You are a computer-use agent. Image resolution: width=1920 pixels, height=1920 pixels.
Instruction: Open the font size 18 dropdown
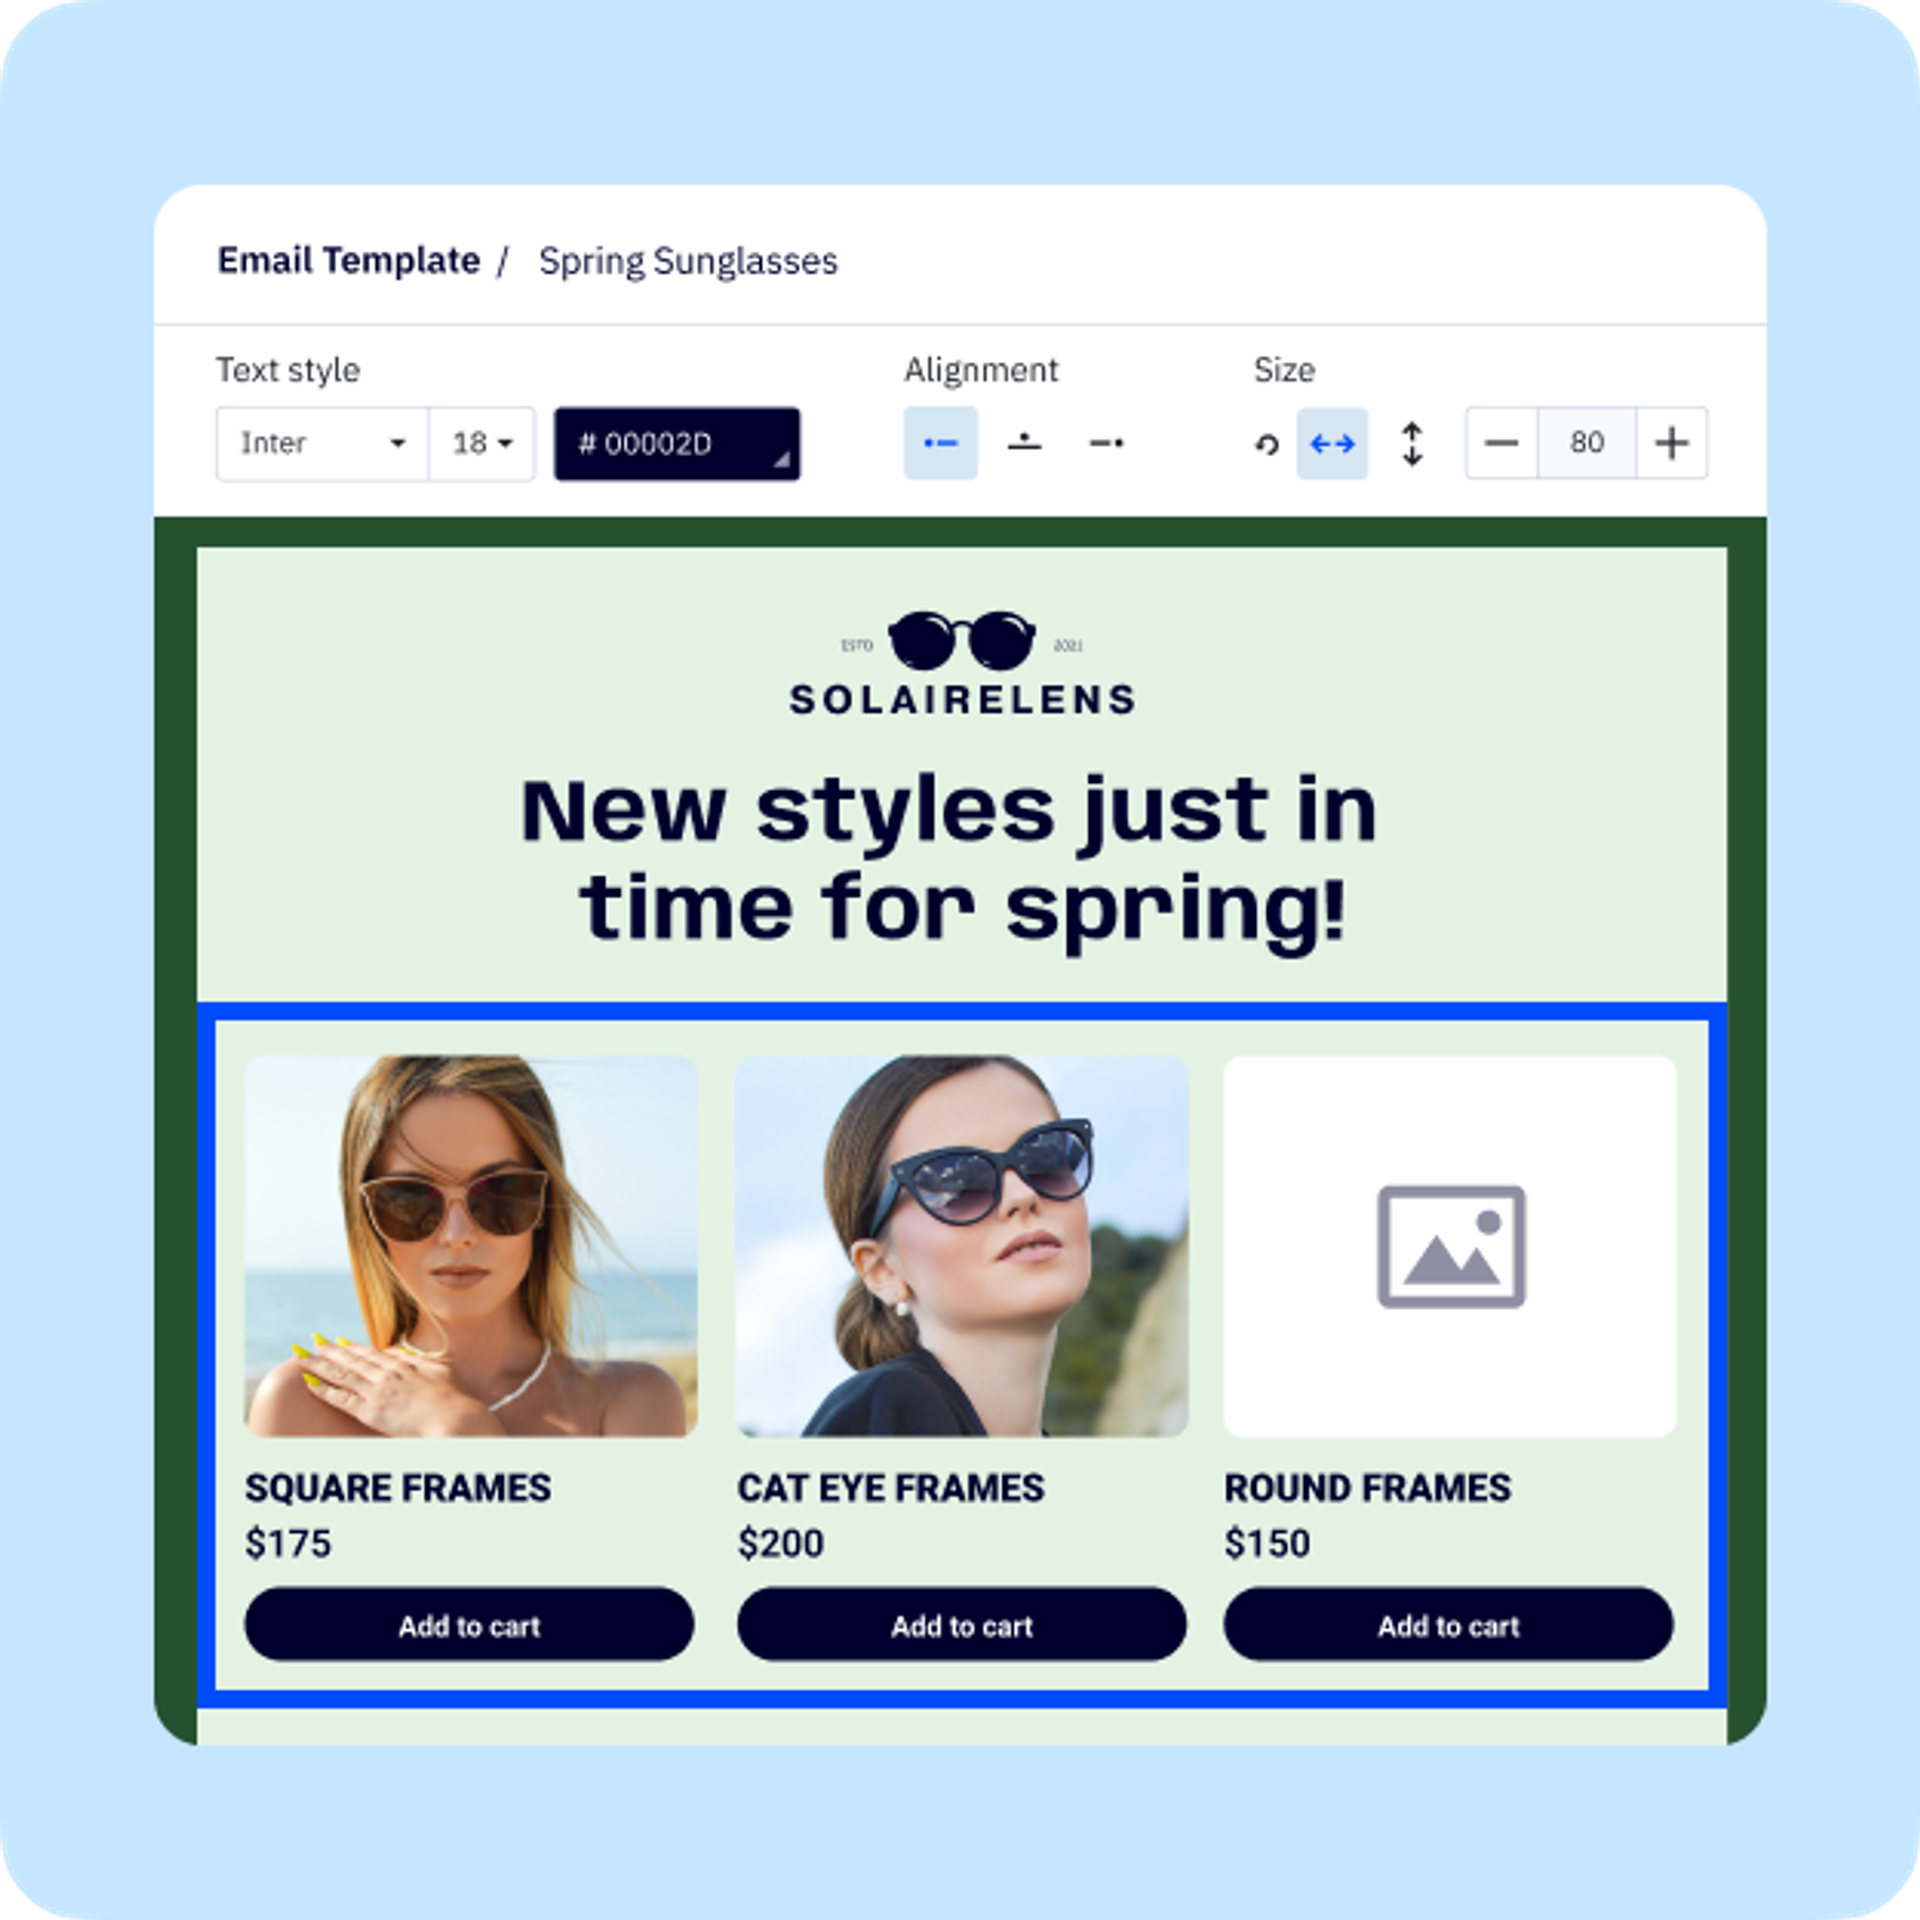tap(482, 443)
